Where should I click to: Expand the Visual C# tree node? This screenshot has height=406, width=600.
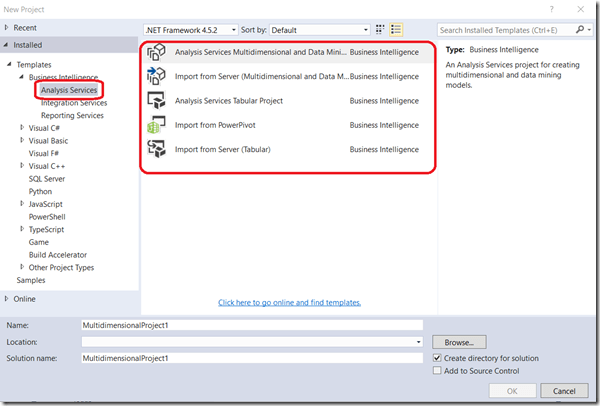click(x=23, y=128)
